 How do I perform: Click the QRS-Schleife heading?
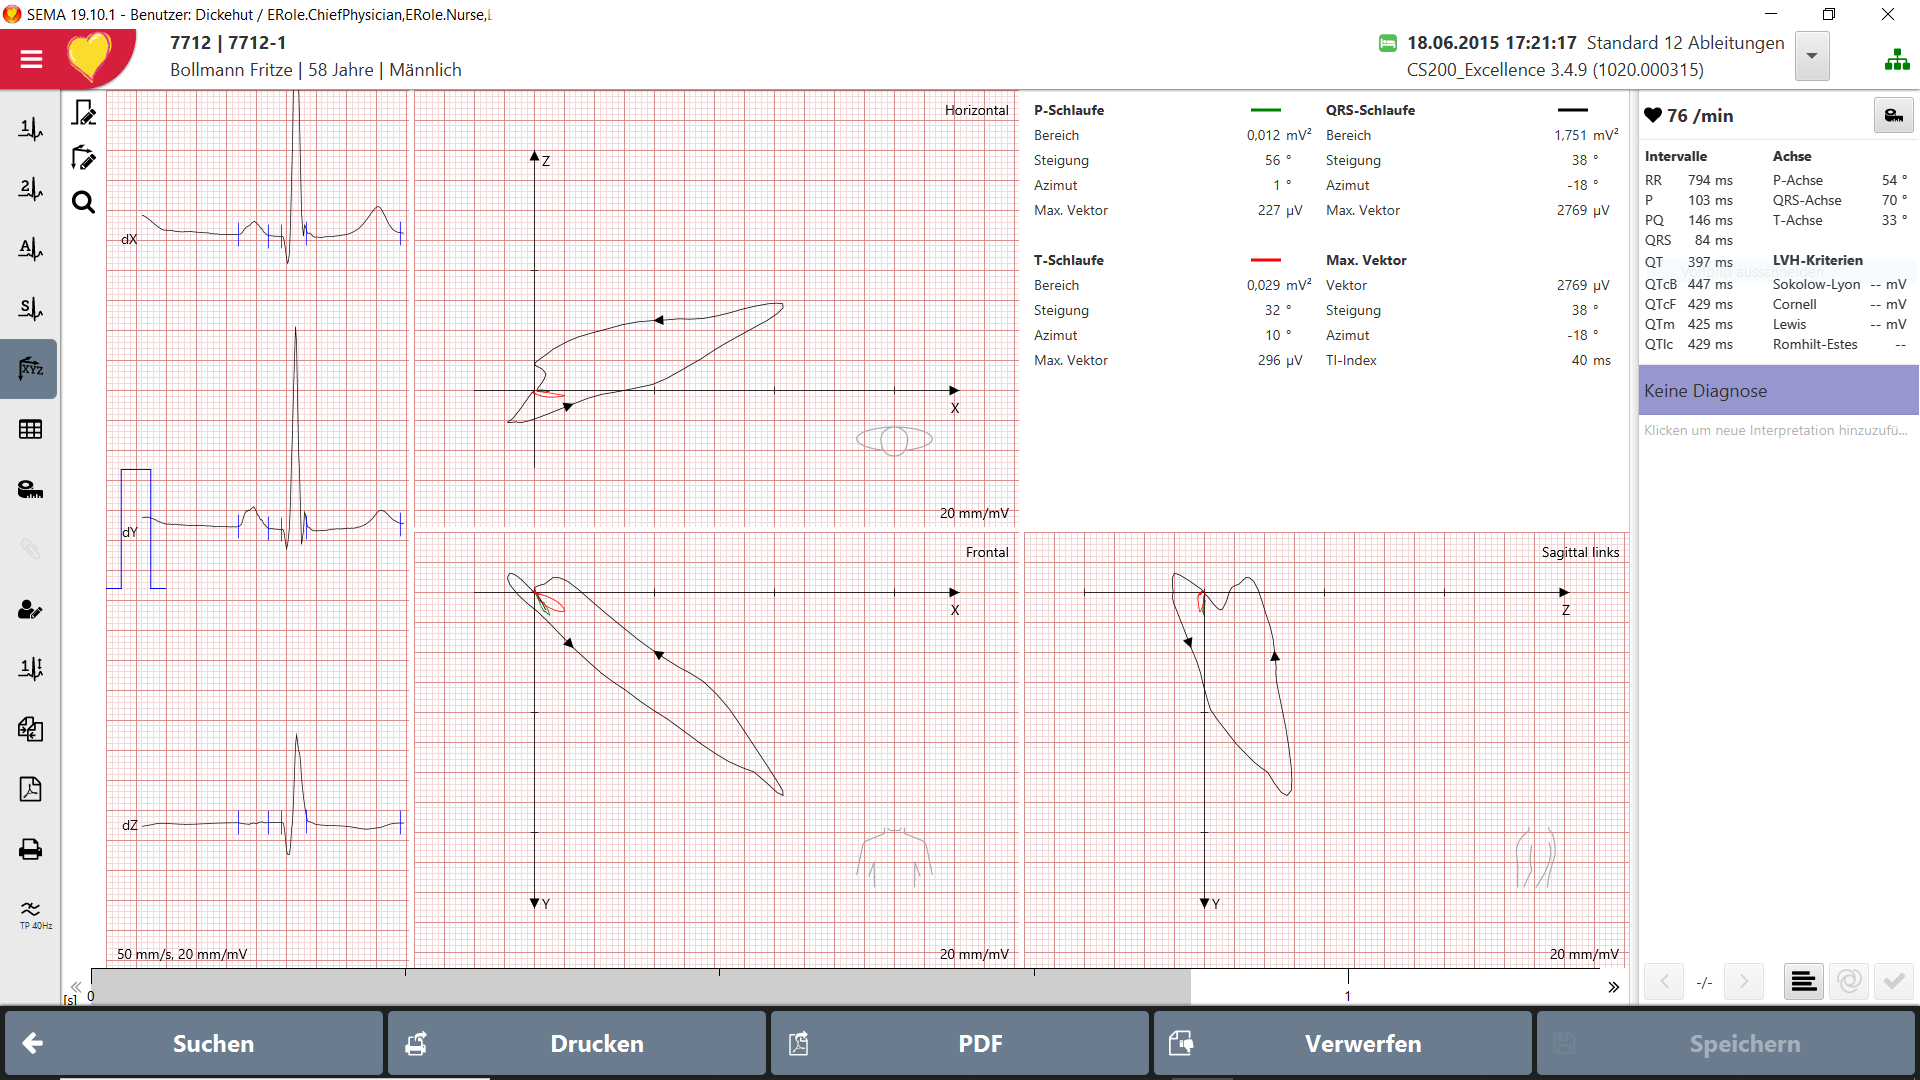tap(1370, 110)
